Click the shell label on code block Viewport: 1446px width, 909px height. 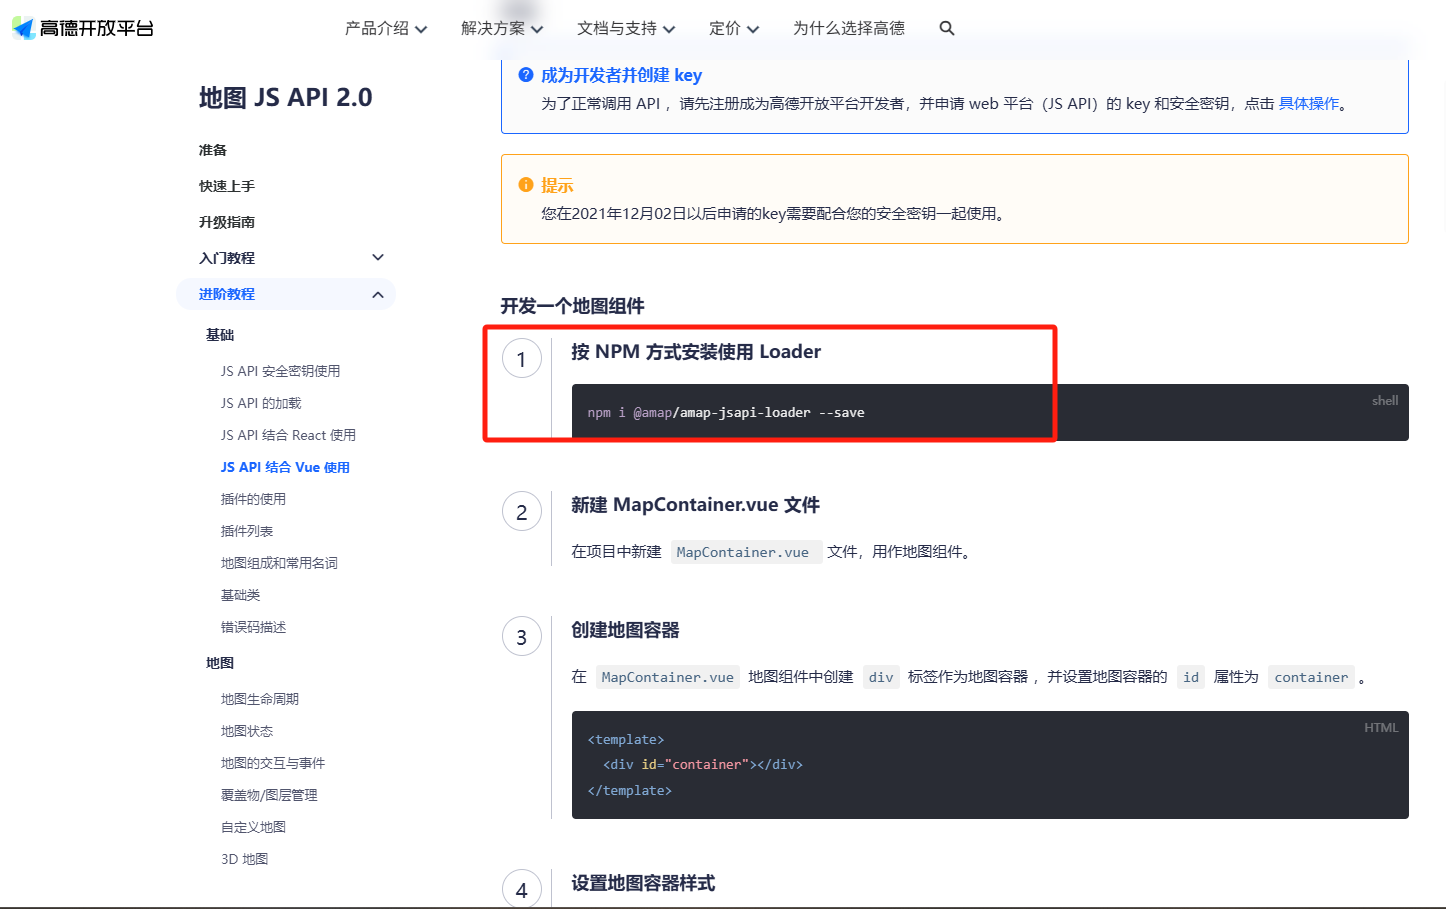click(1385, 400)
